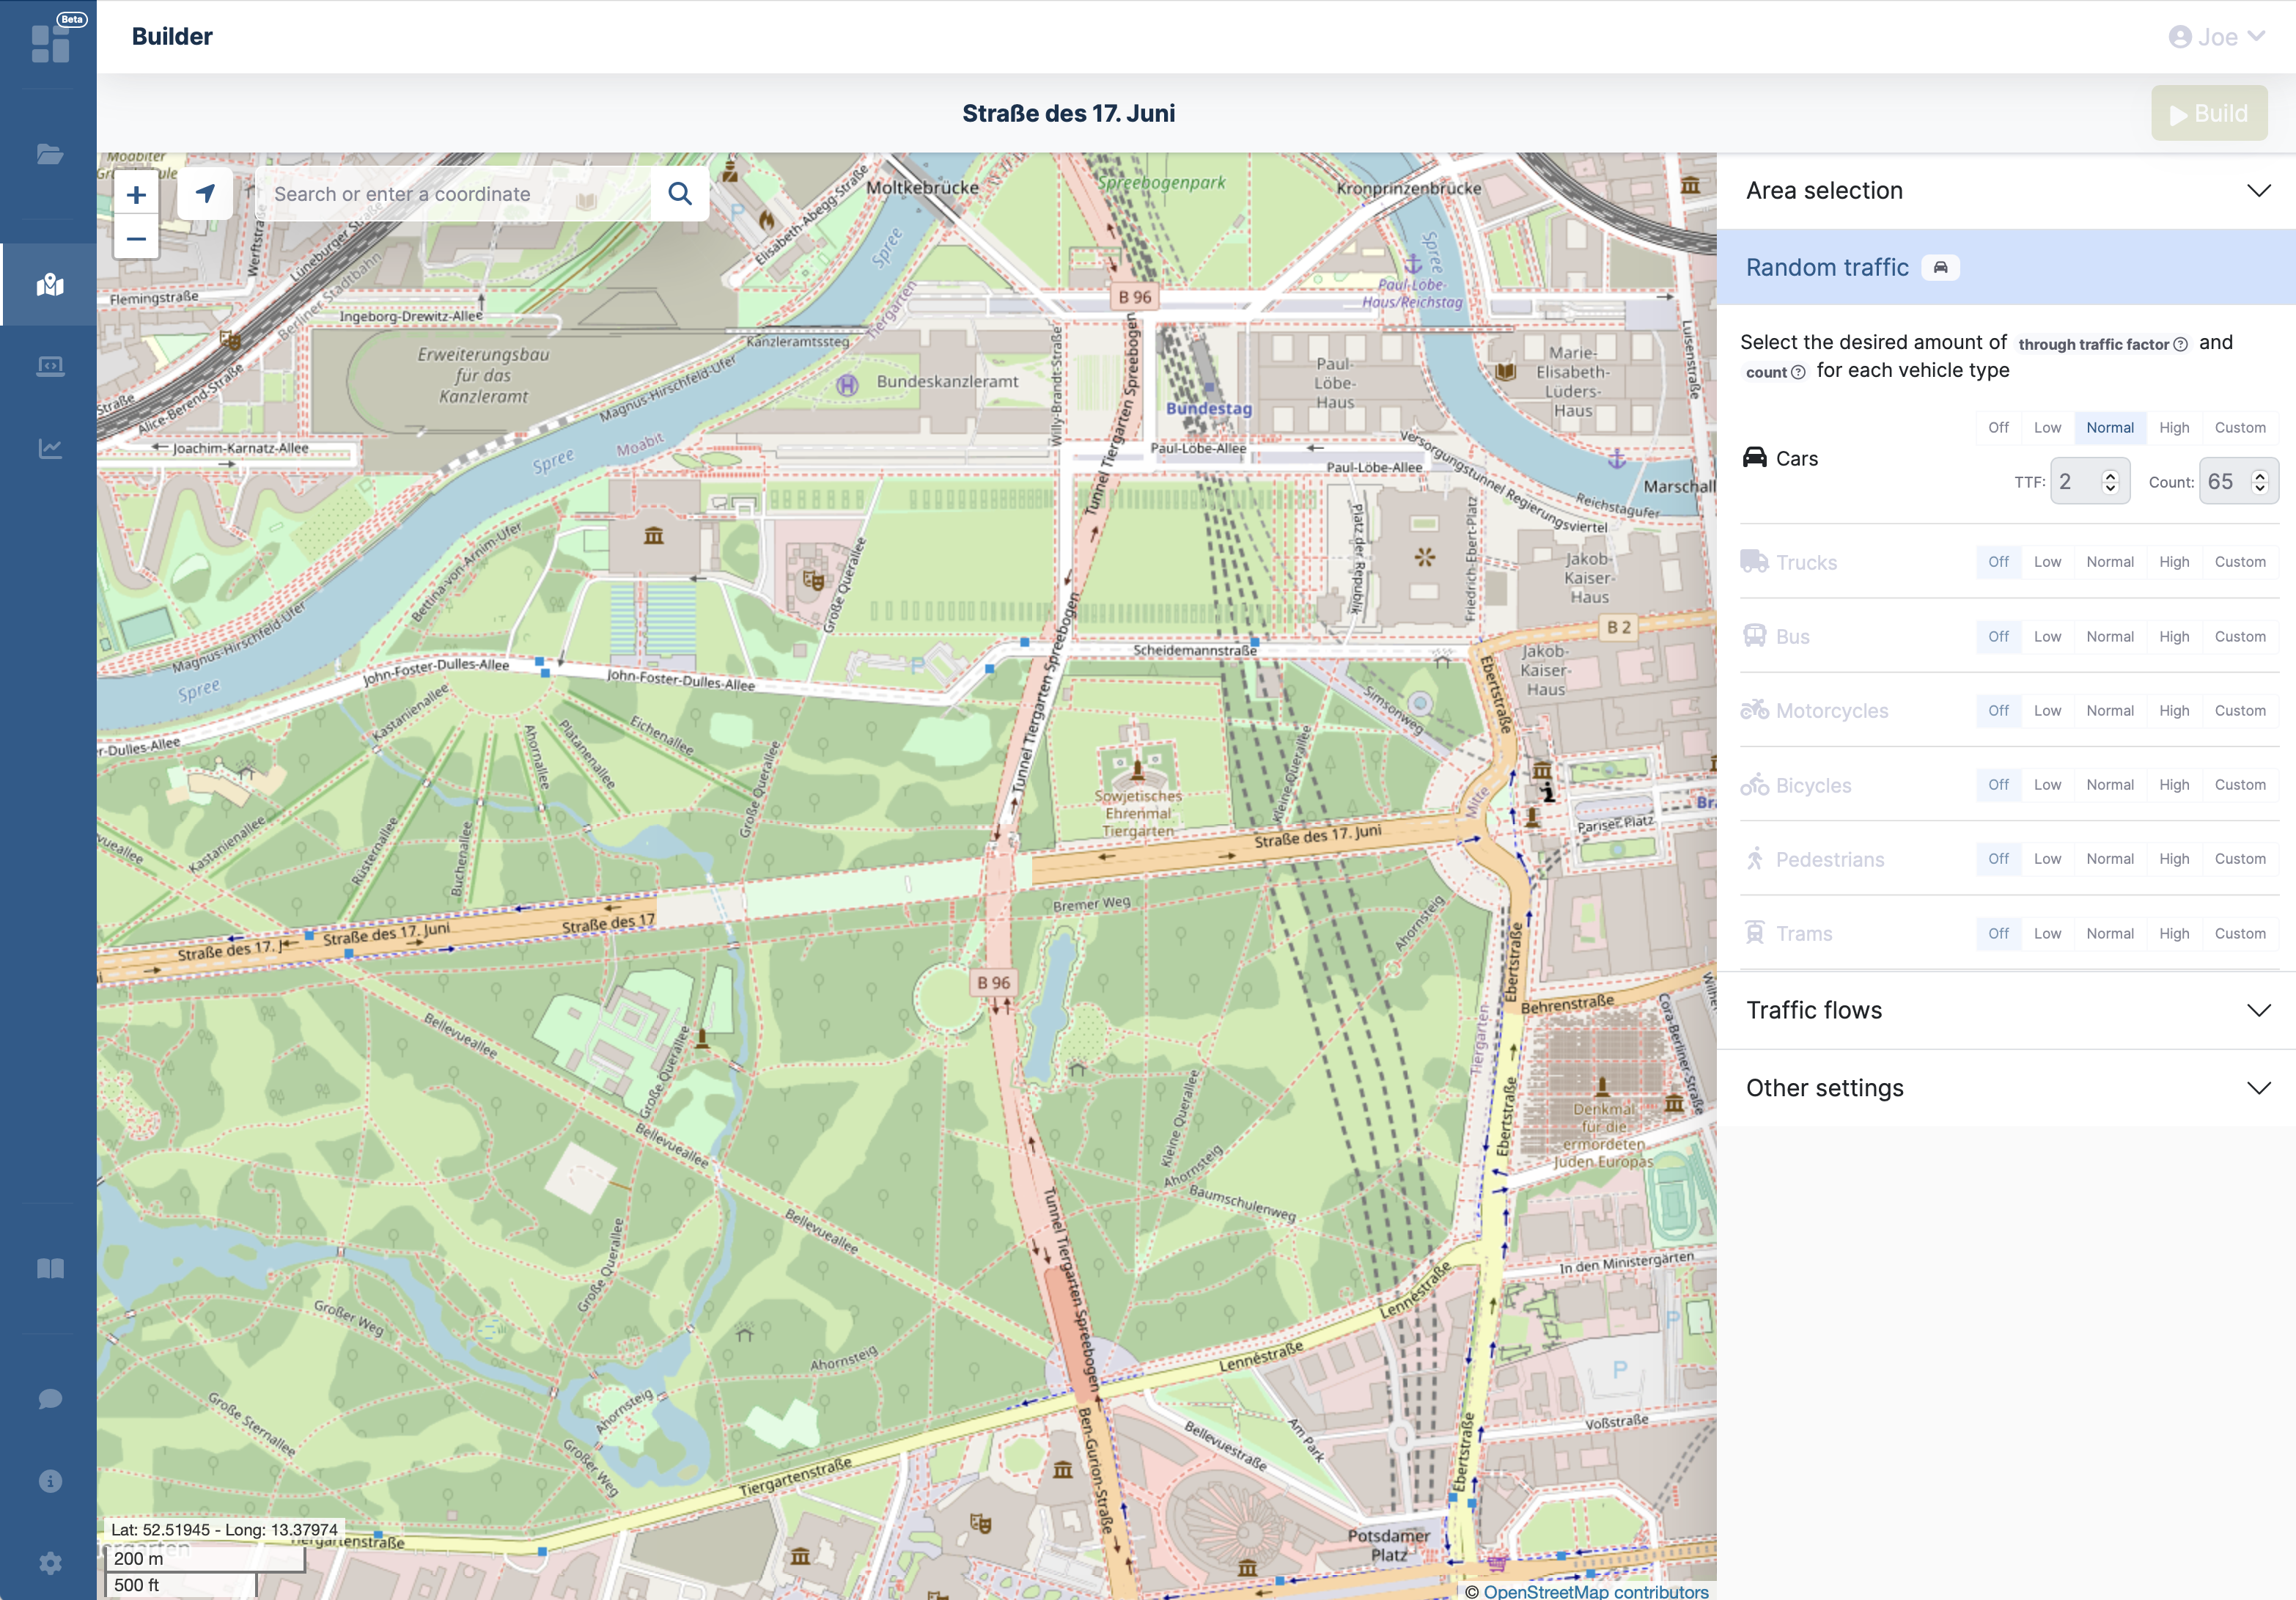The image size is (2296, 1600).
Task: Expand the Area selection section
Action: [x=2006, y=191]
